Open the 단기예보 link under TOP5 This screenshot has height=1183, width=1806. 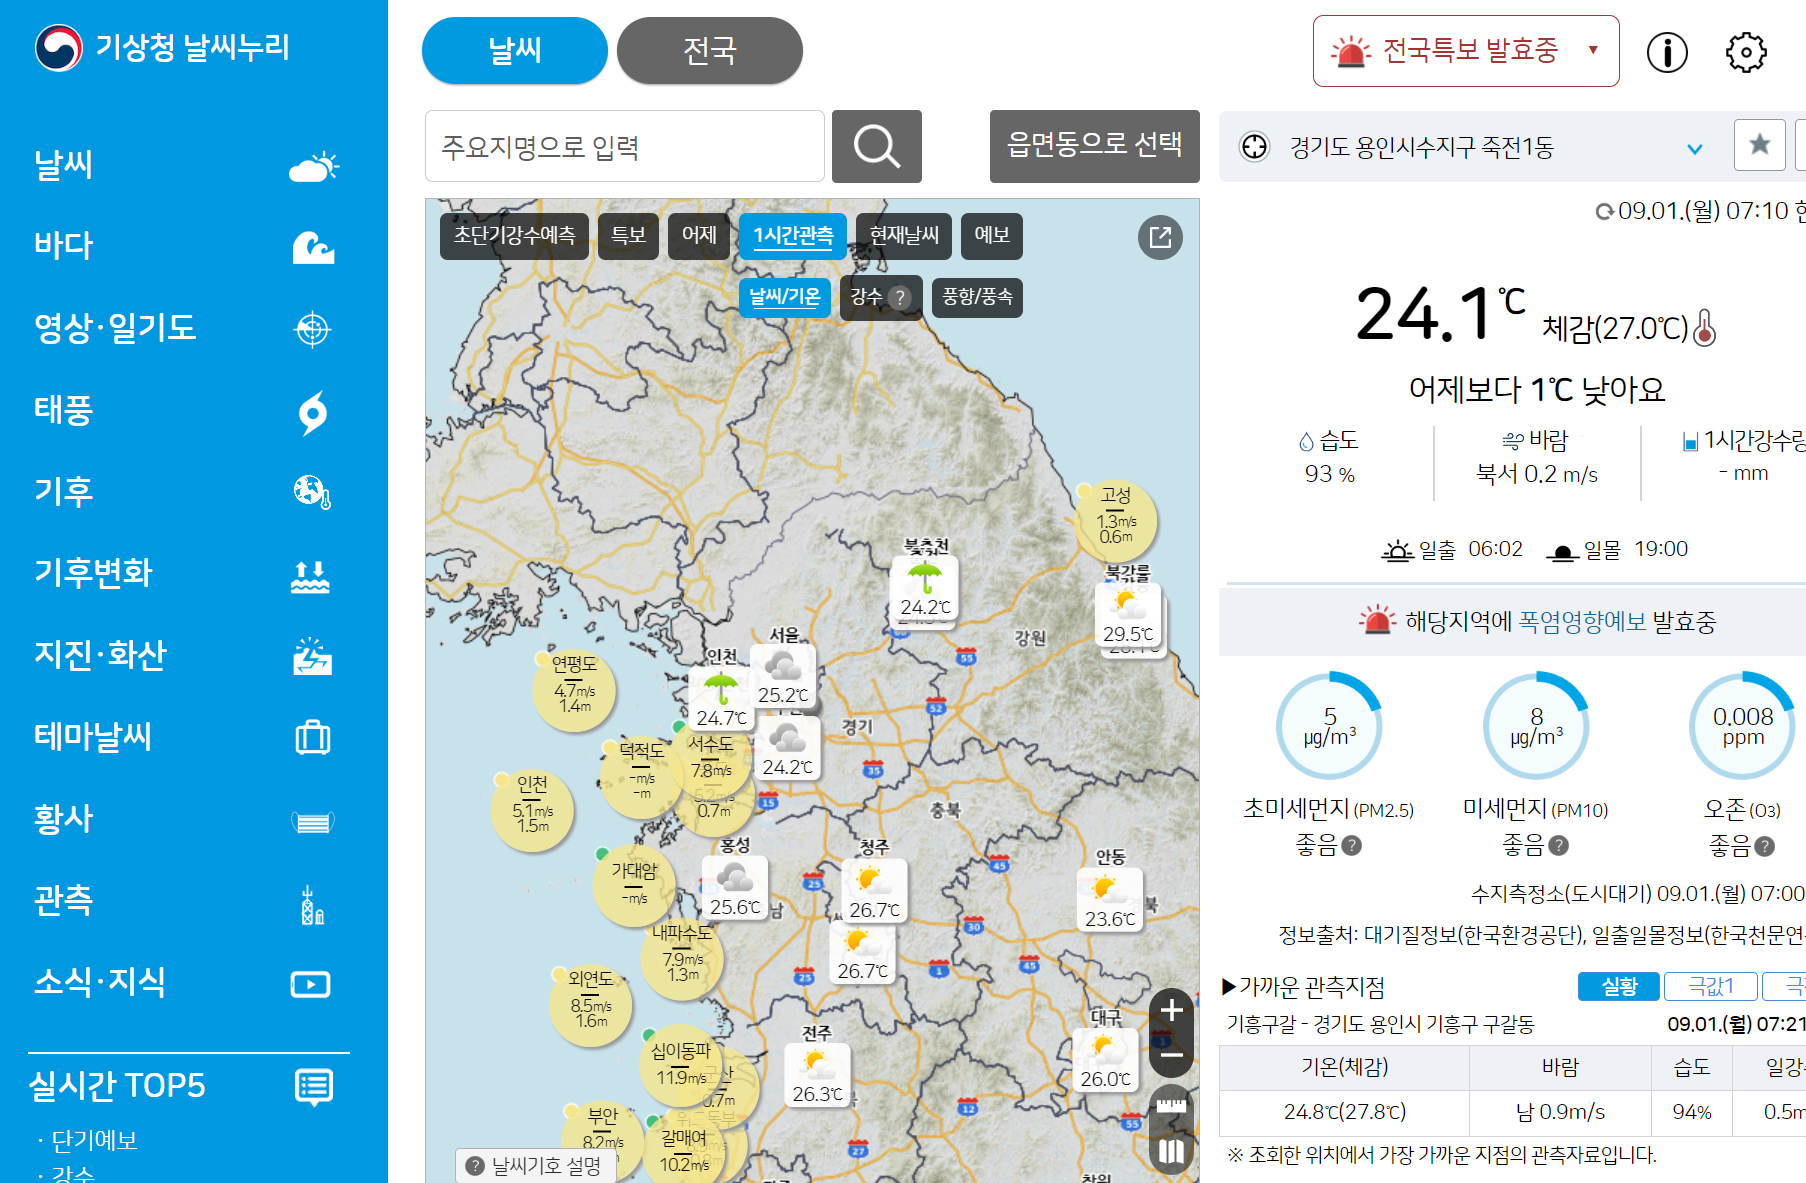pyautogui.click(x=94, y=1141)
